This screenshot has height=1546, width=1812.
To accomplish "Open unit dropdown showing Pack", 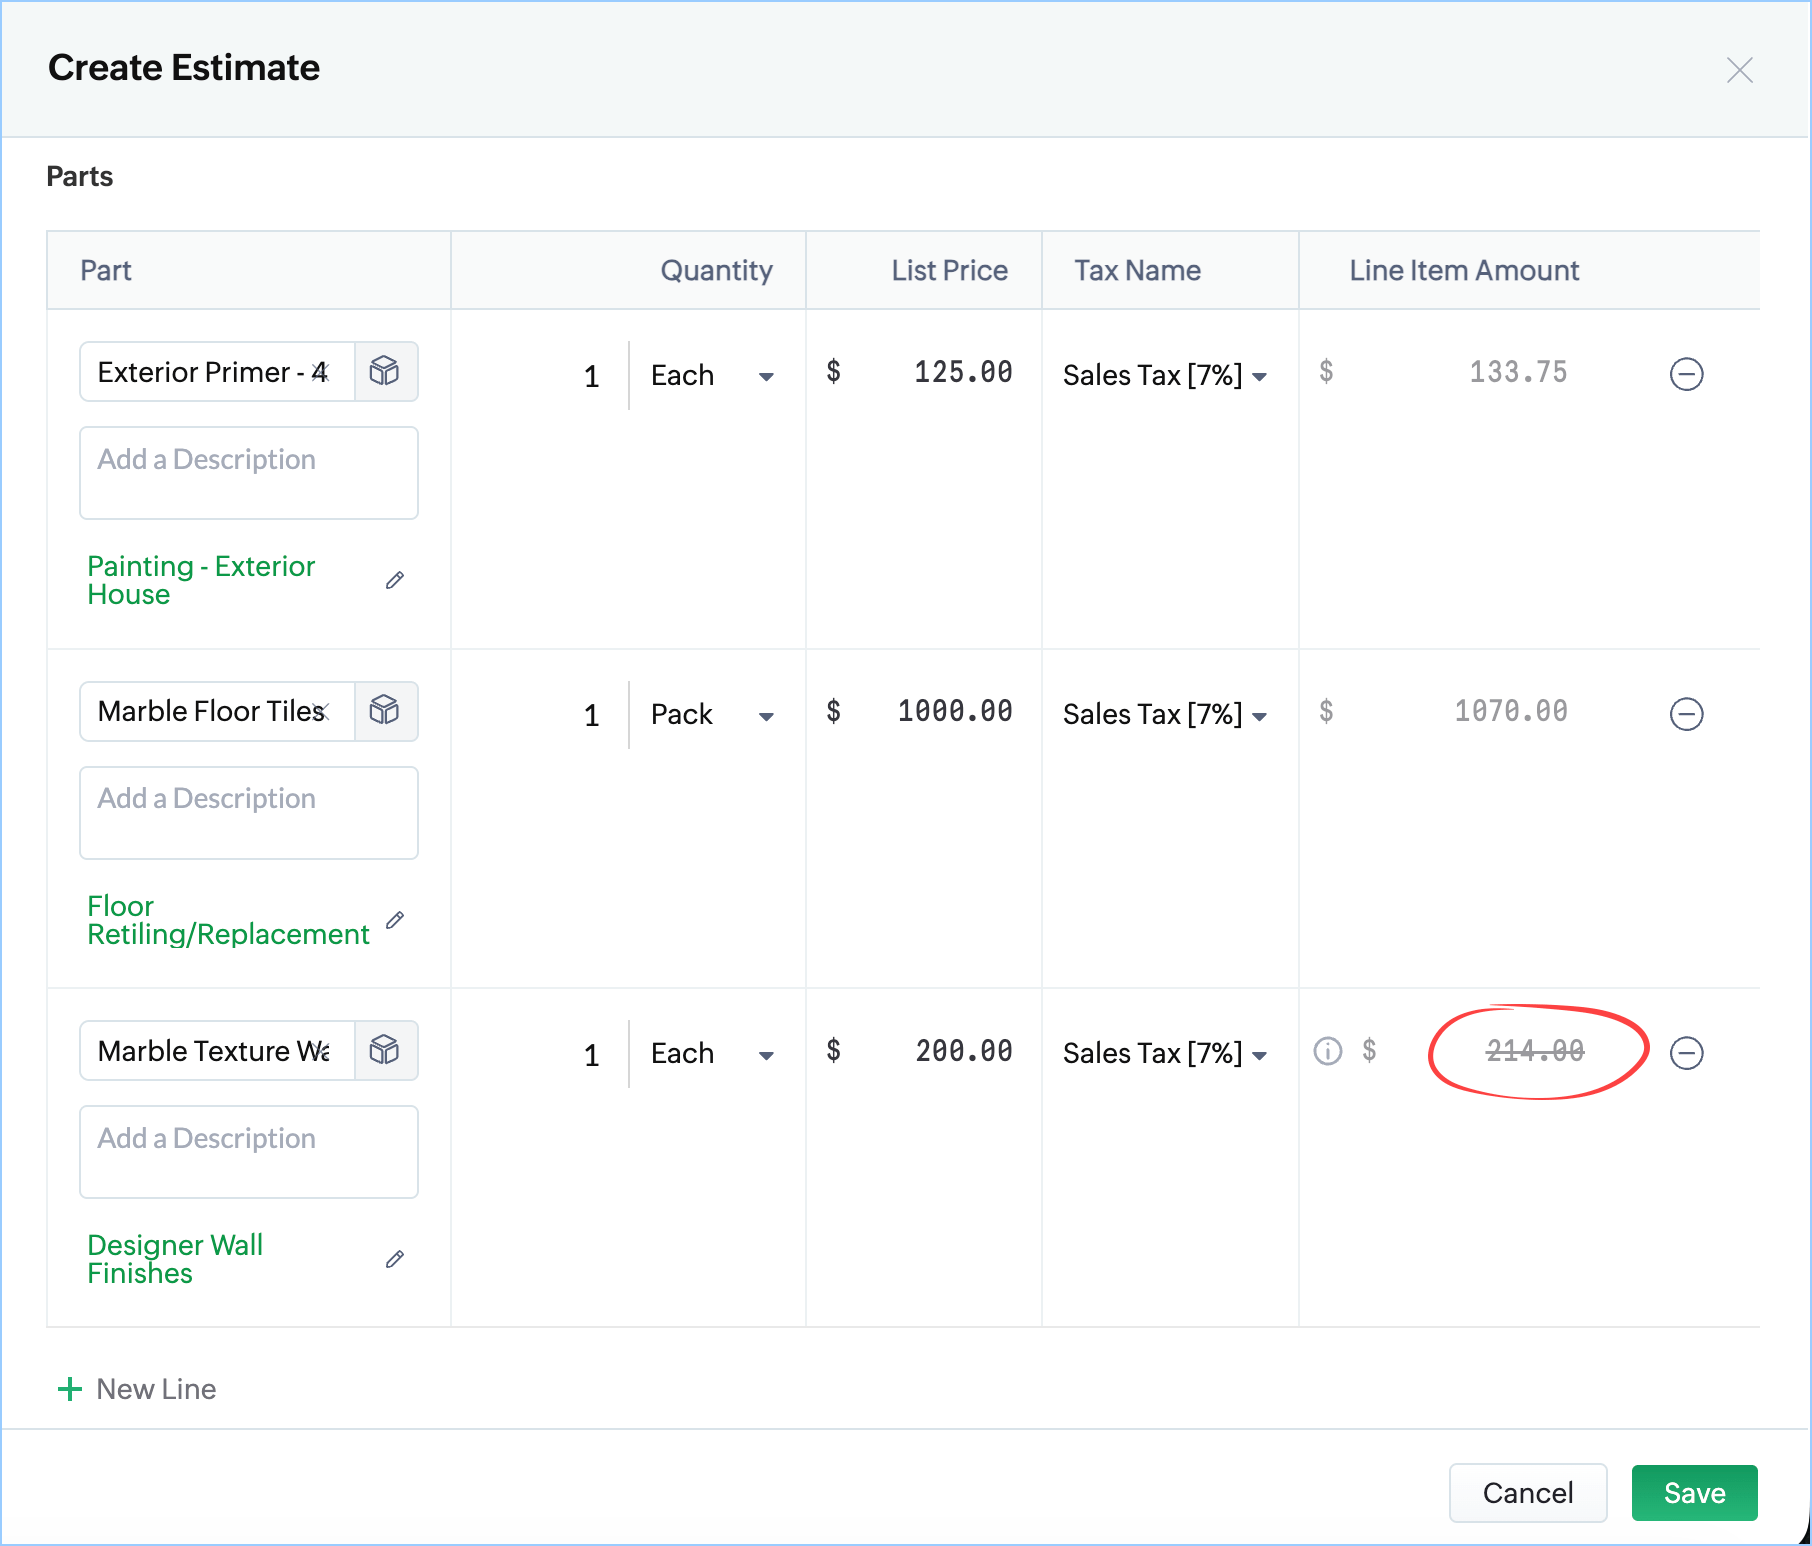I will point(712,715).
